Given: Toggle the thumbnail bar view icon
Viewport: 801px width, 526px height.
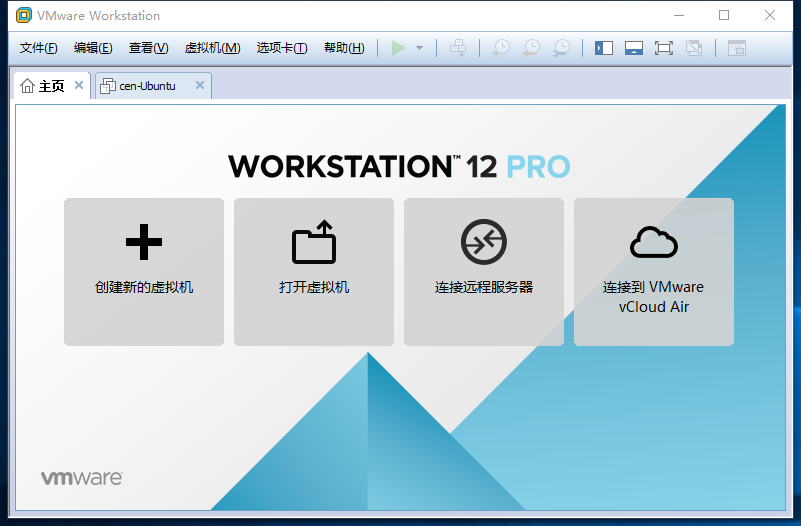Looking at the screenshot, I should 633,48.
